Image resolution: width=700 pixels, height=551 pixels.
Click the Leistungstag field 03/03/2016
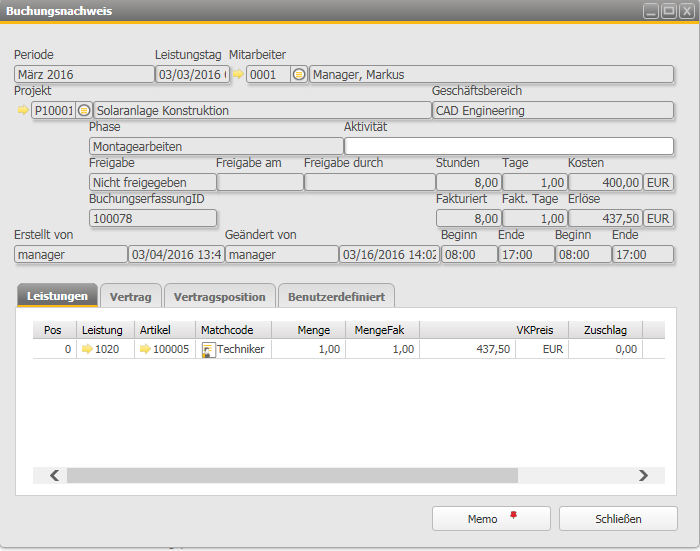(192, 74)
